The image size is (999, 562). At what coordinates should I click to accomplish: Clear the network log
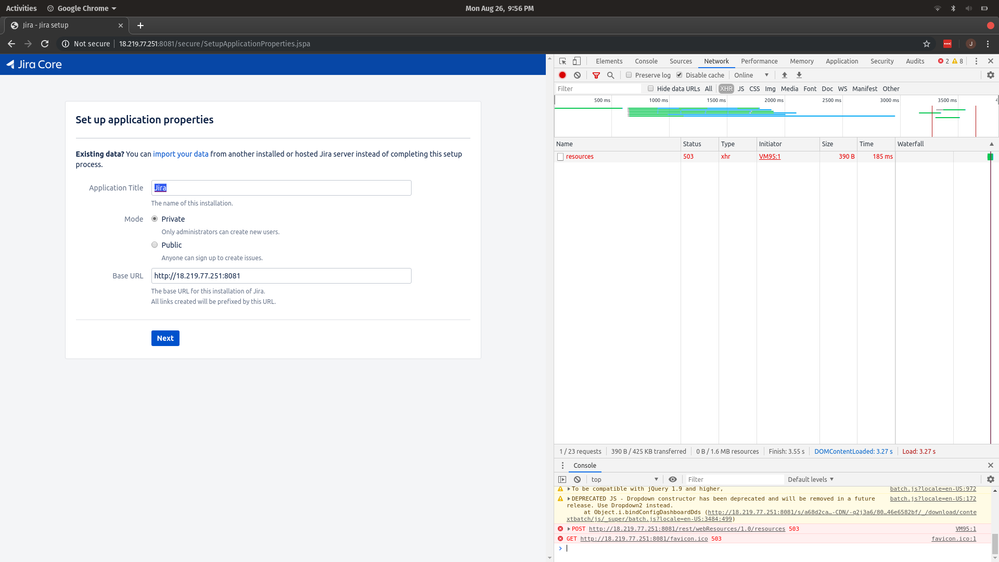(577, 75)
